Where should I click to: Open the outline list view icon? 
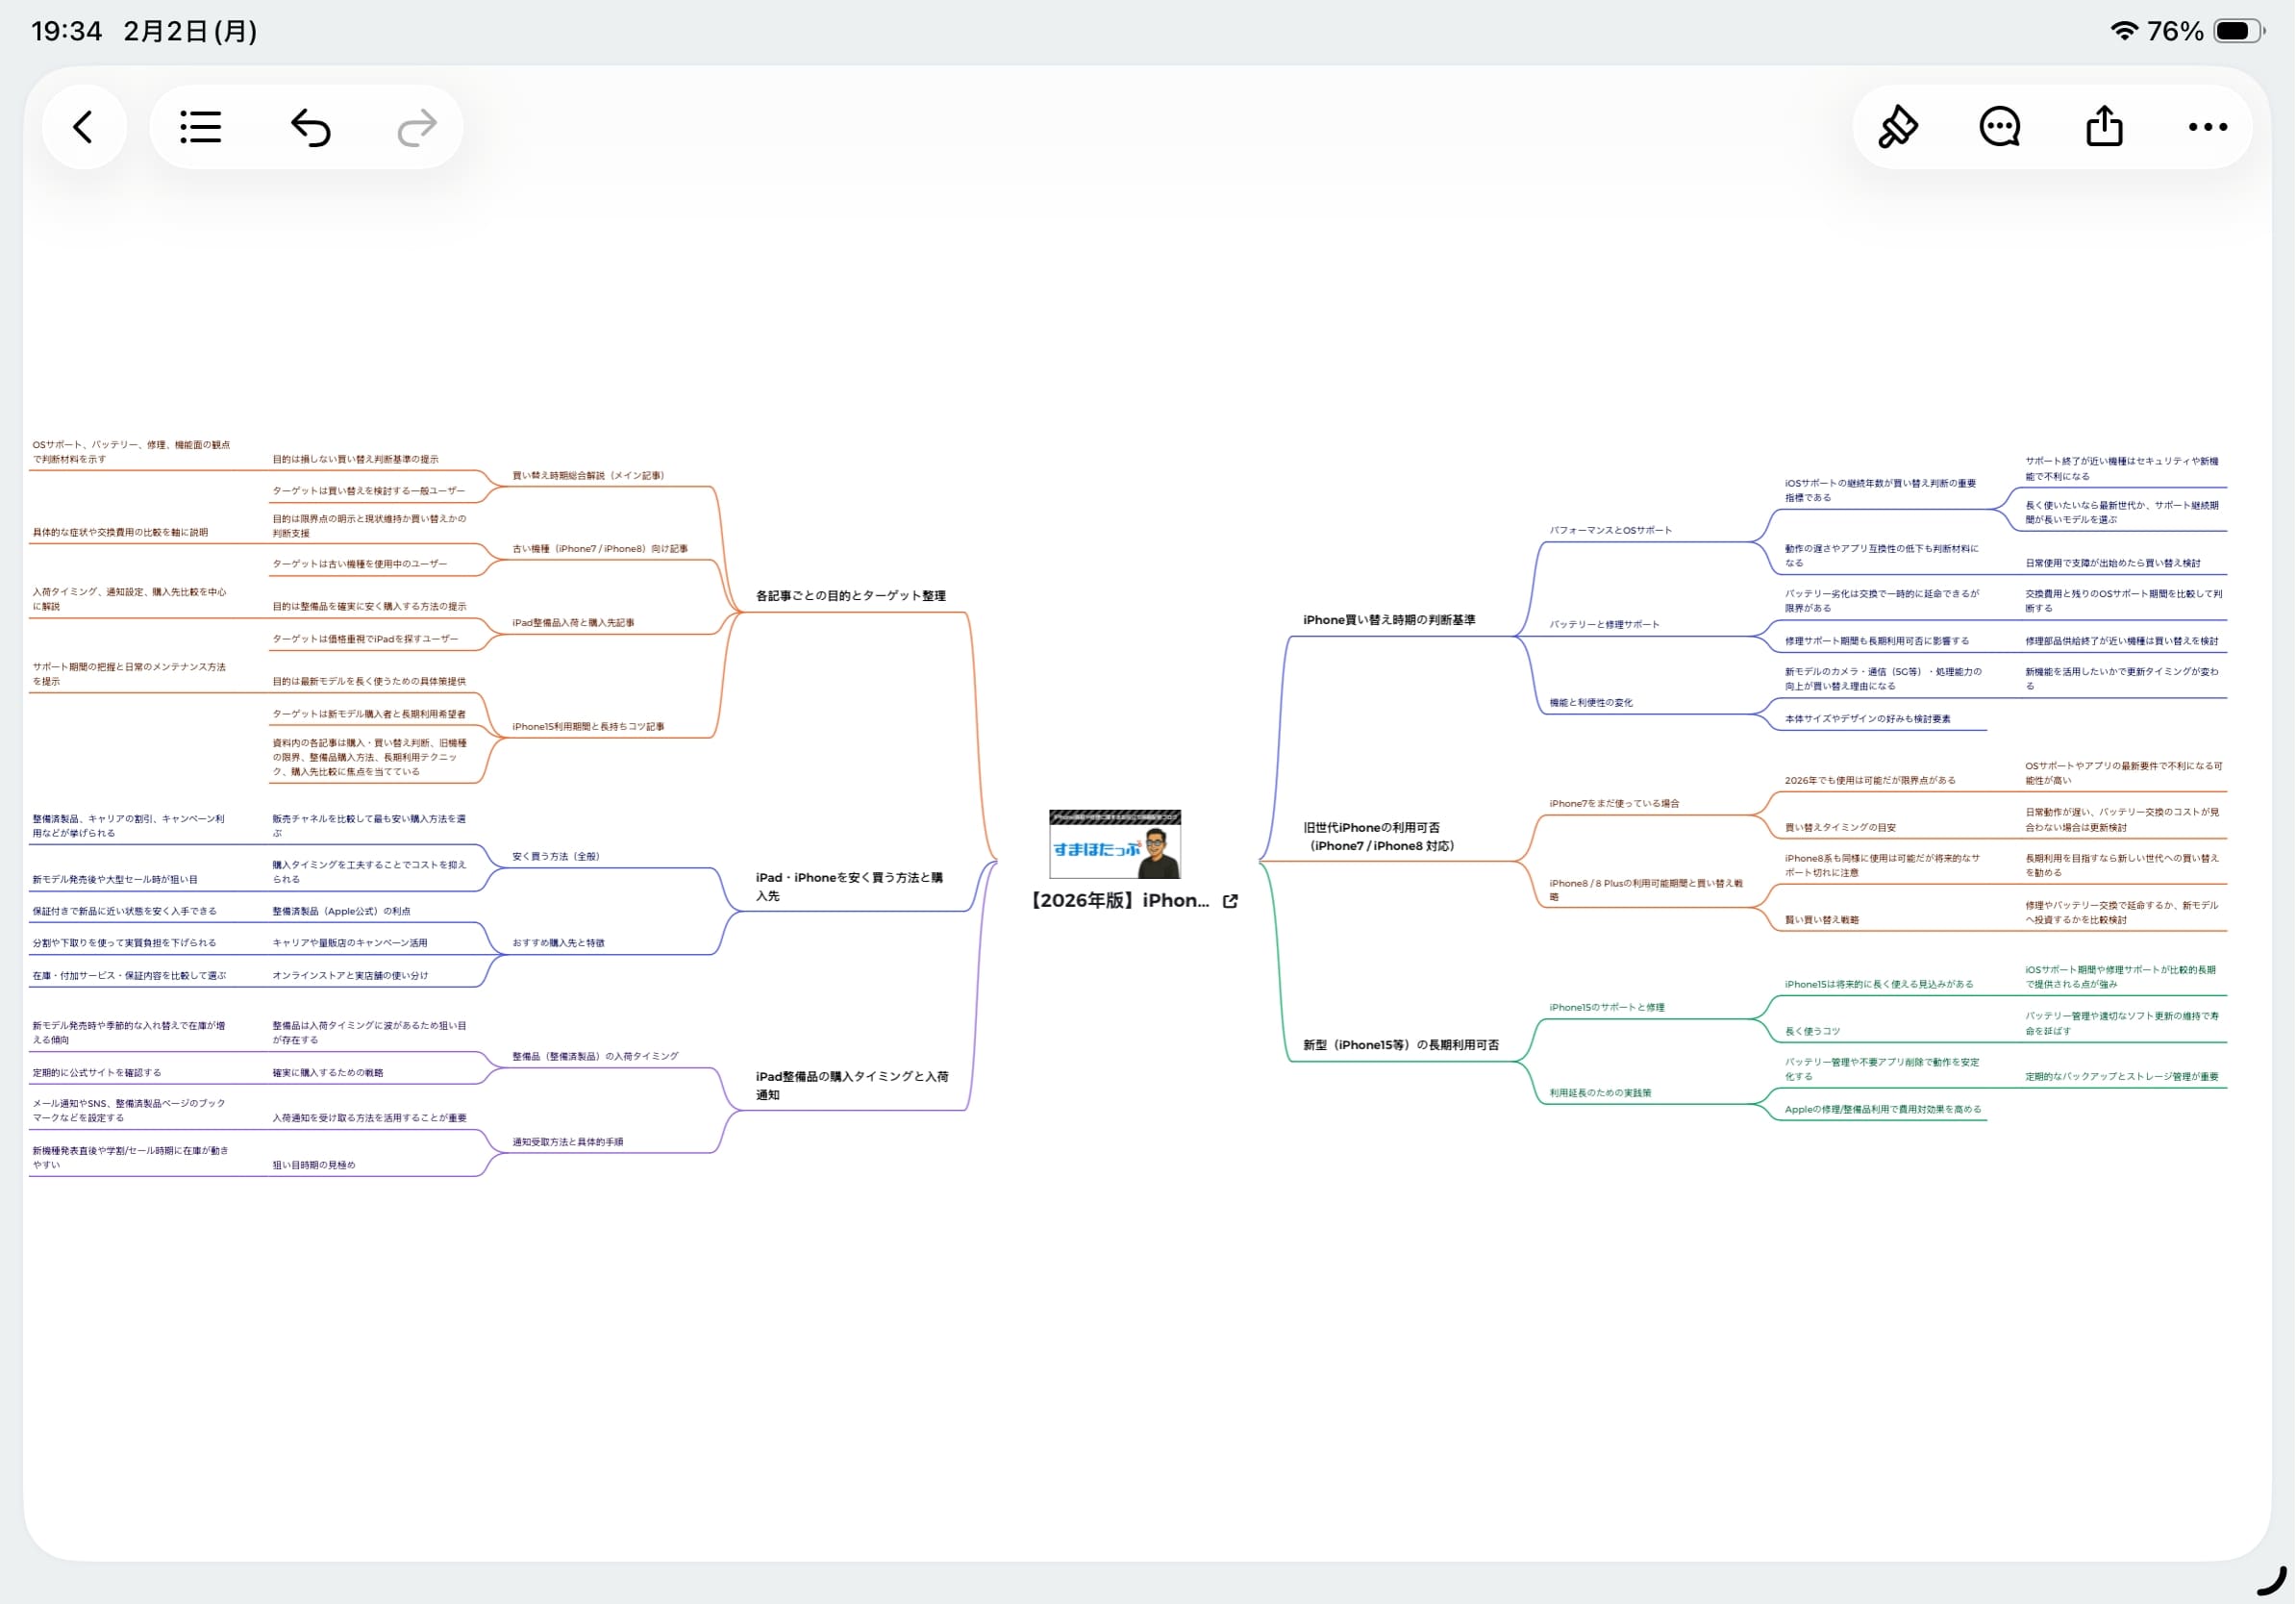click(x=200, y=127)
